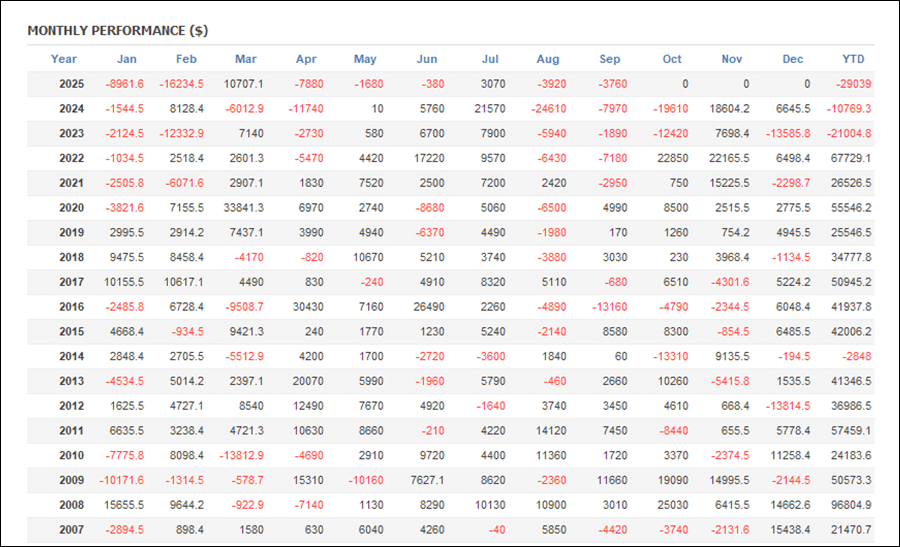Click the -16234.5 value in February 2025
Viewport: 900px width, 547px height.
tap(186, 84)
